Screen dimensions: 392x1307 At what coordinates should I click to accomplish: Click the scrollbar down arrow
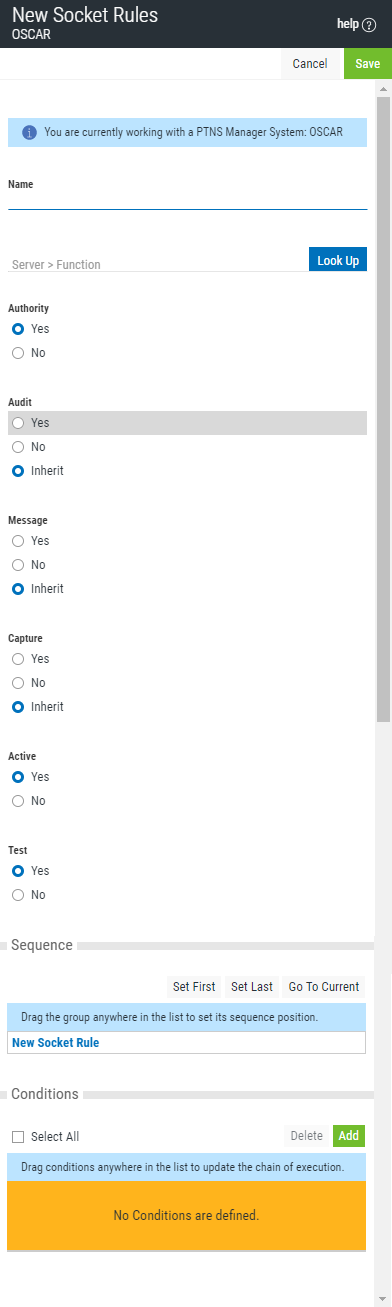pyautogui.click(x=383, y=1299)
